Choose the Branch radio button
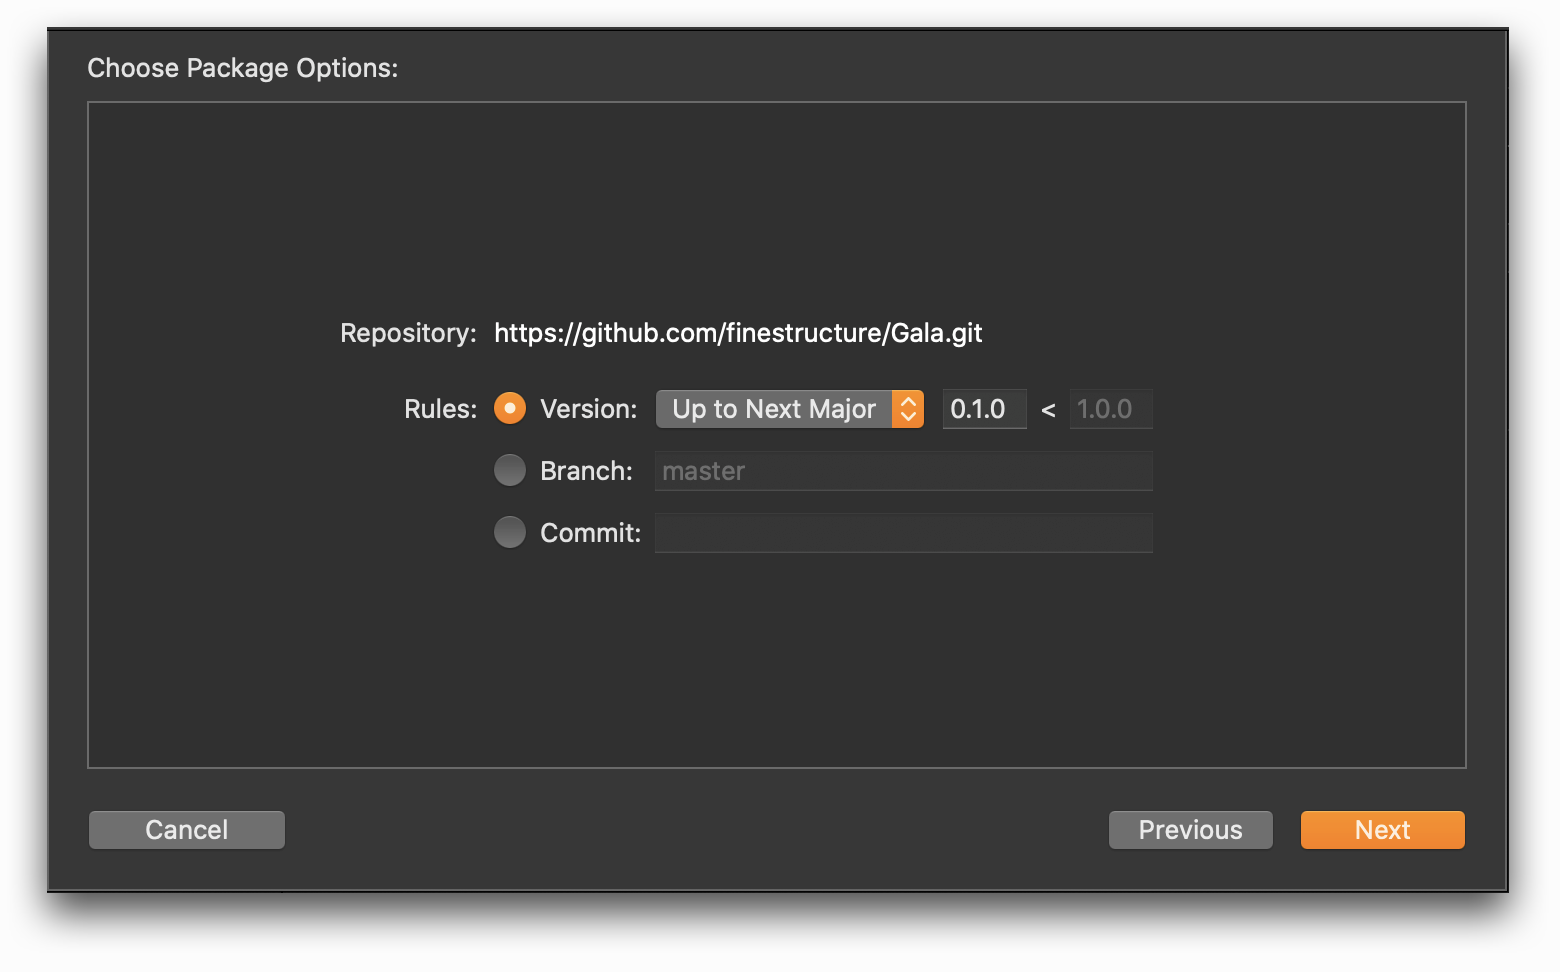This screenshot has height=972, width=1560. tap(510, 471)
